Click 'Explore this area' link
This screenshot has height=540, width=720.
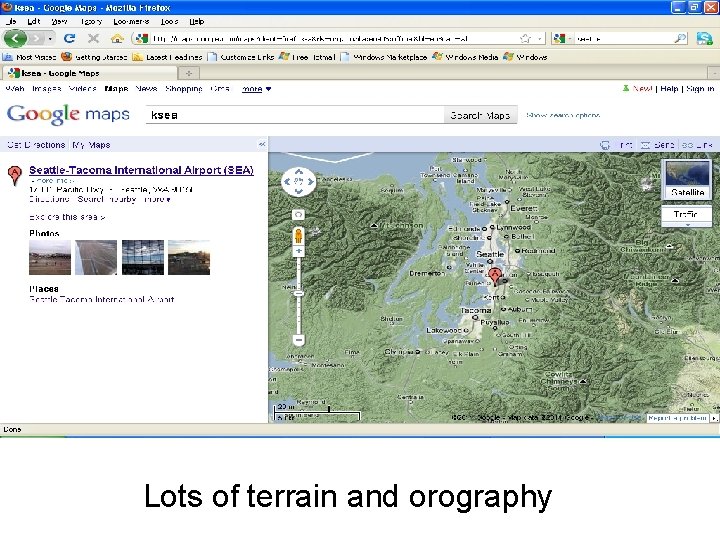(67, 217)
